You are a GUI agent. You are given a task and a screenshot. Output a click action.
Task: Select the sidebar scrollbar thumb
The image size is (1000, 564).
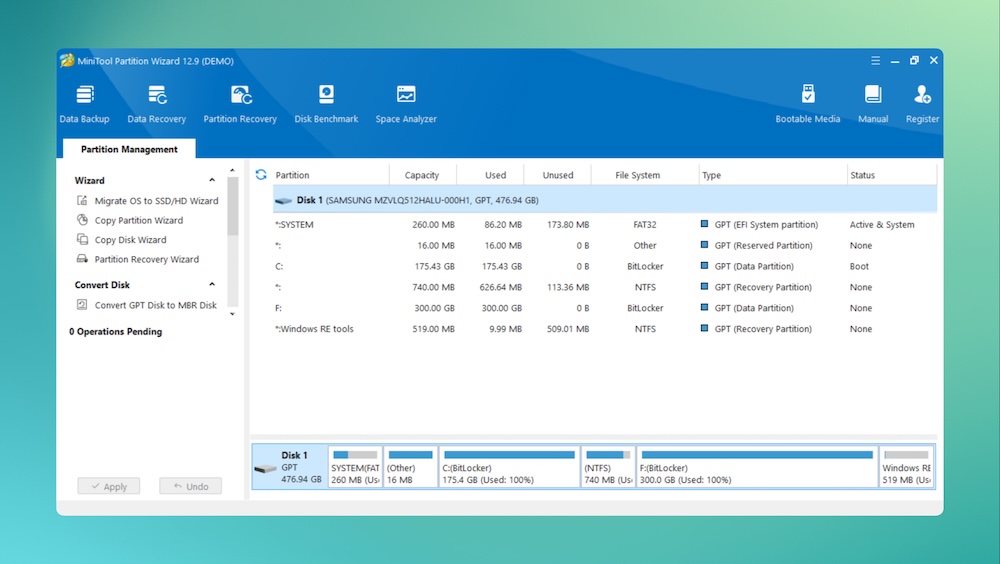click(232, 206)
